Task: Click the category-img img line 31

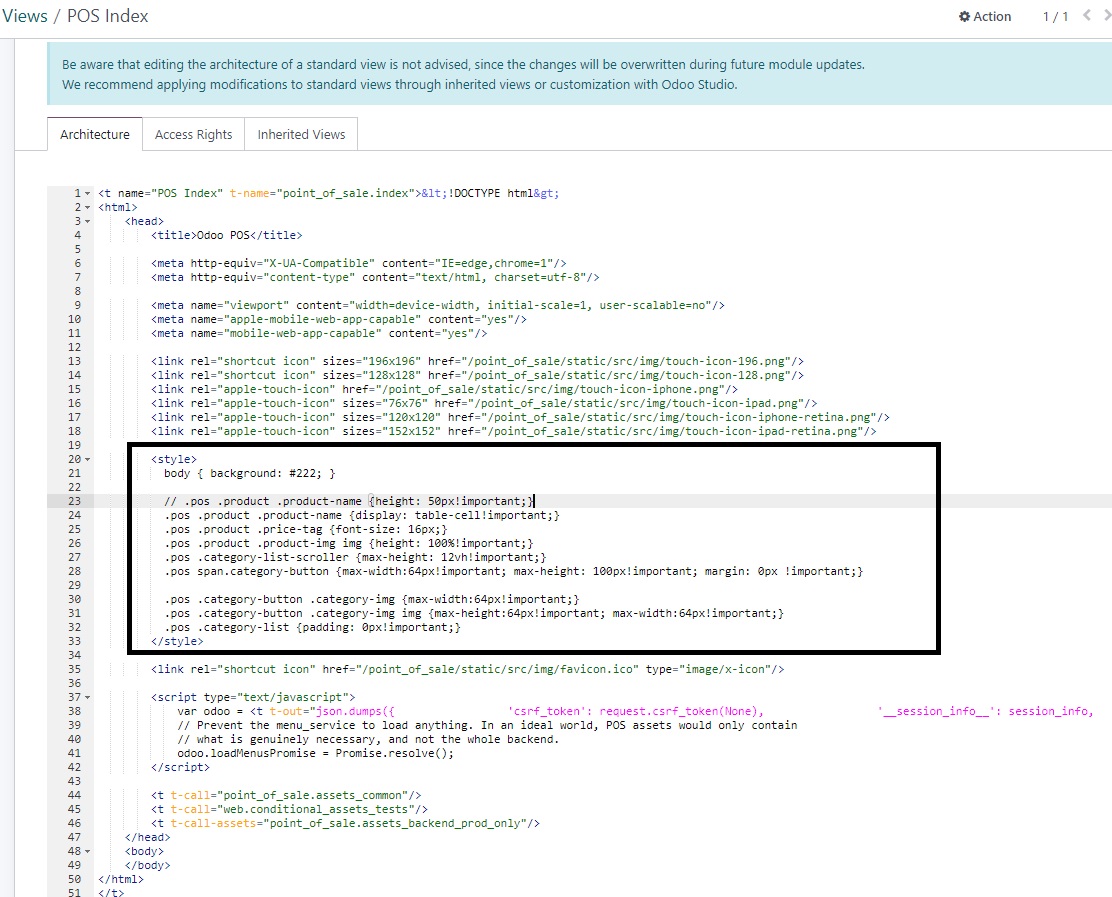Action: coord(474,613)
